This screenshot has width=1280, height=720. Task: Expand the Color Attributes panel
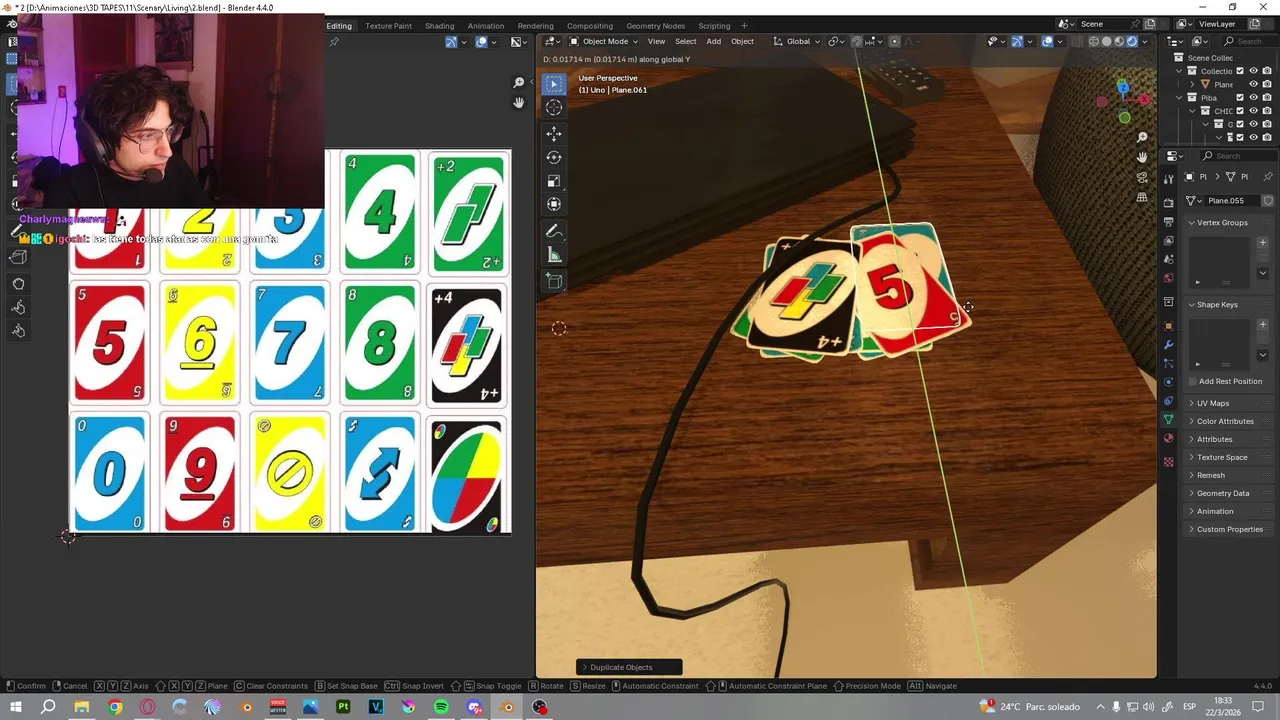click(1225, 421)
